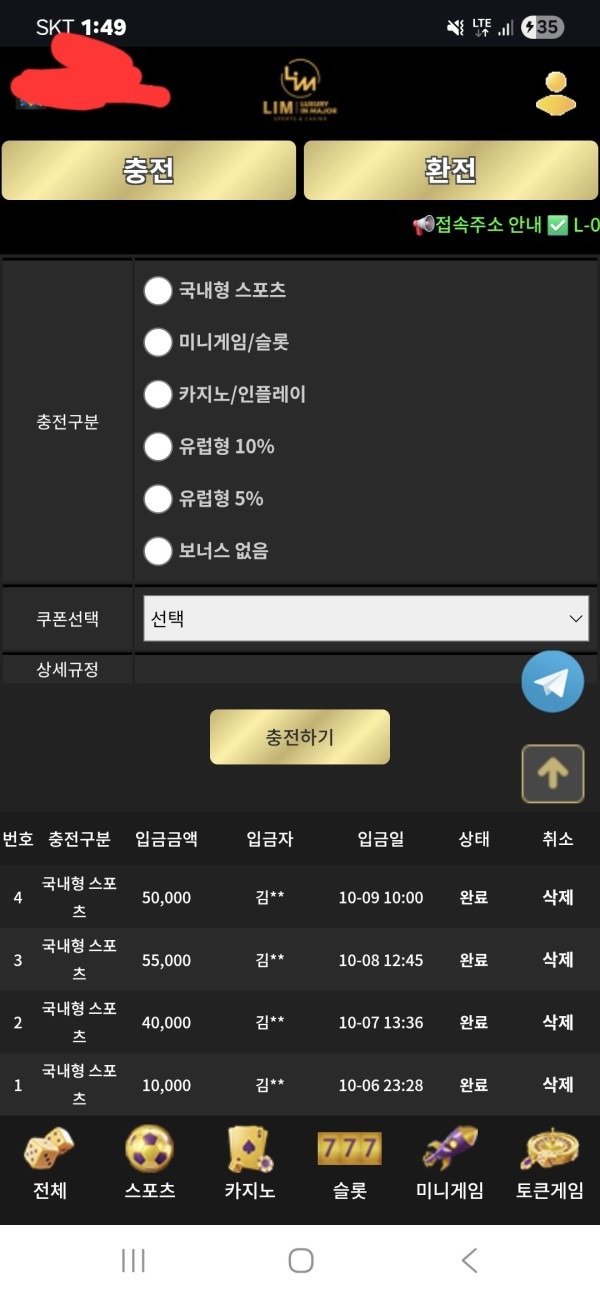600x1300 pixels.
Task: Open the 카지노 card games icon
Action: (247, 1155)
